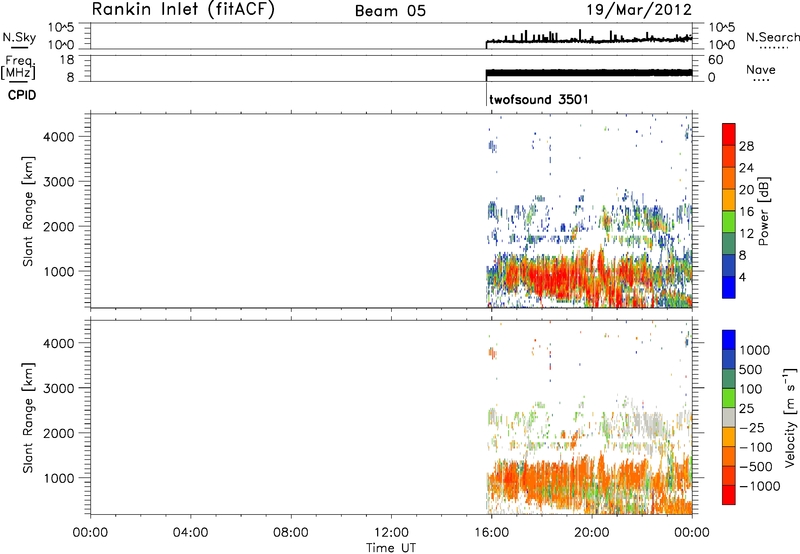Pick the teal 100–500 velocity swatch

(x=729, y=379)
